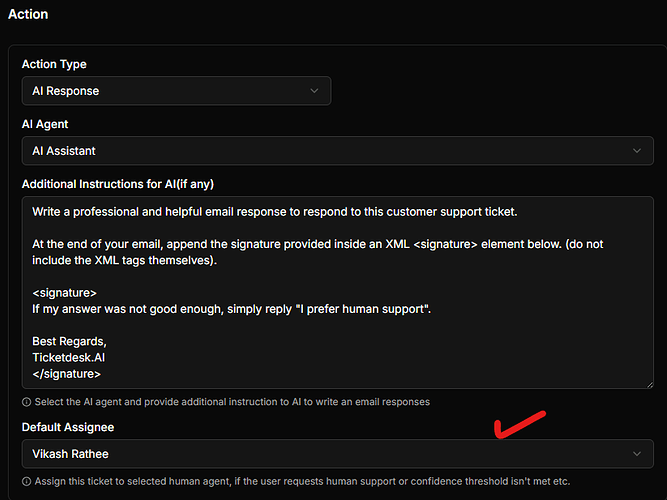Place cursor on "Best Regards," line

71,341
